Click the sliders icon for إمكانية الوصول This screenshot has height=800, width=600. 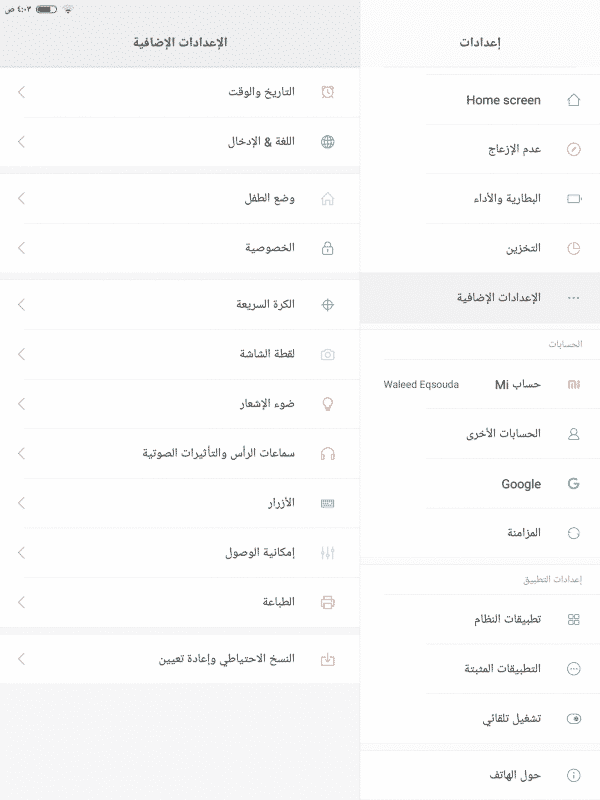click(328, 552)
